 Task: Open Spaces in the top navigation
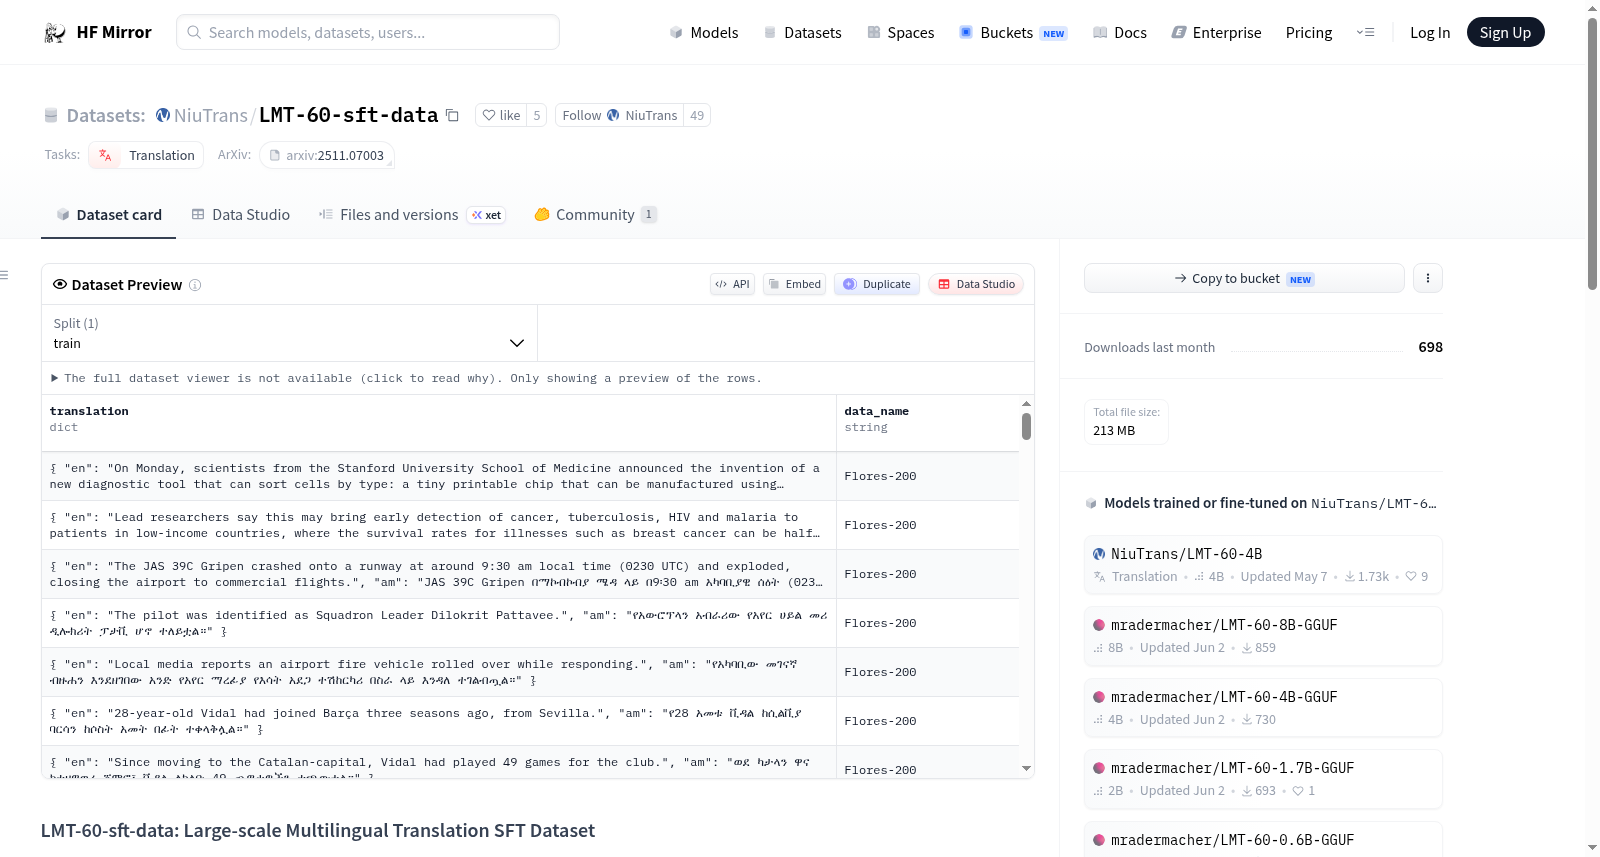(900, 32)
